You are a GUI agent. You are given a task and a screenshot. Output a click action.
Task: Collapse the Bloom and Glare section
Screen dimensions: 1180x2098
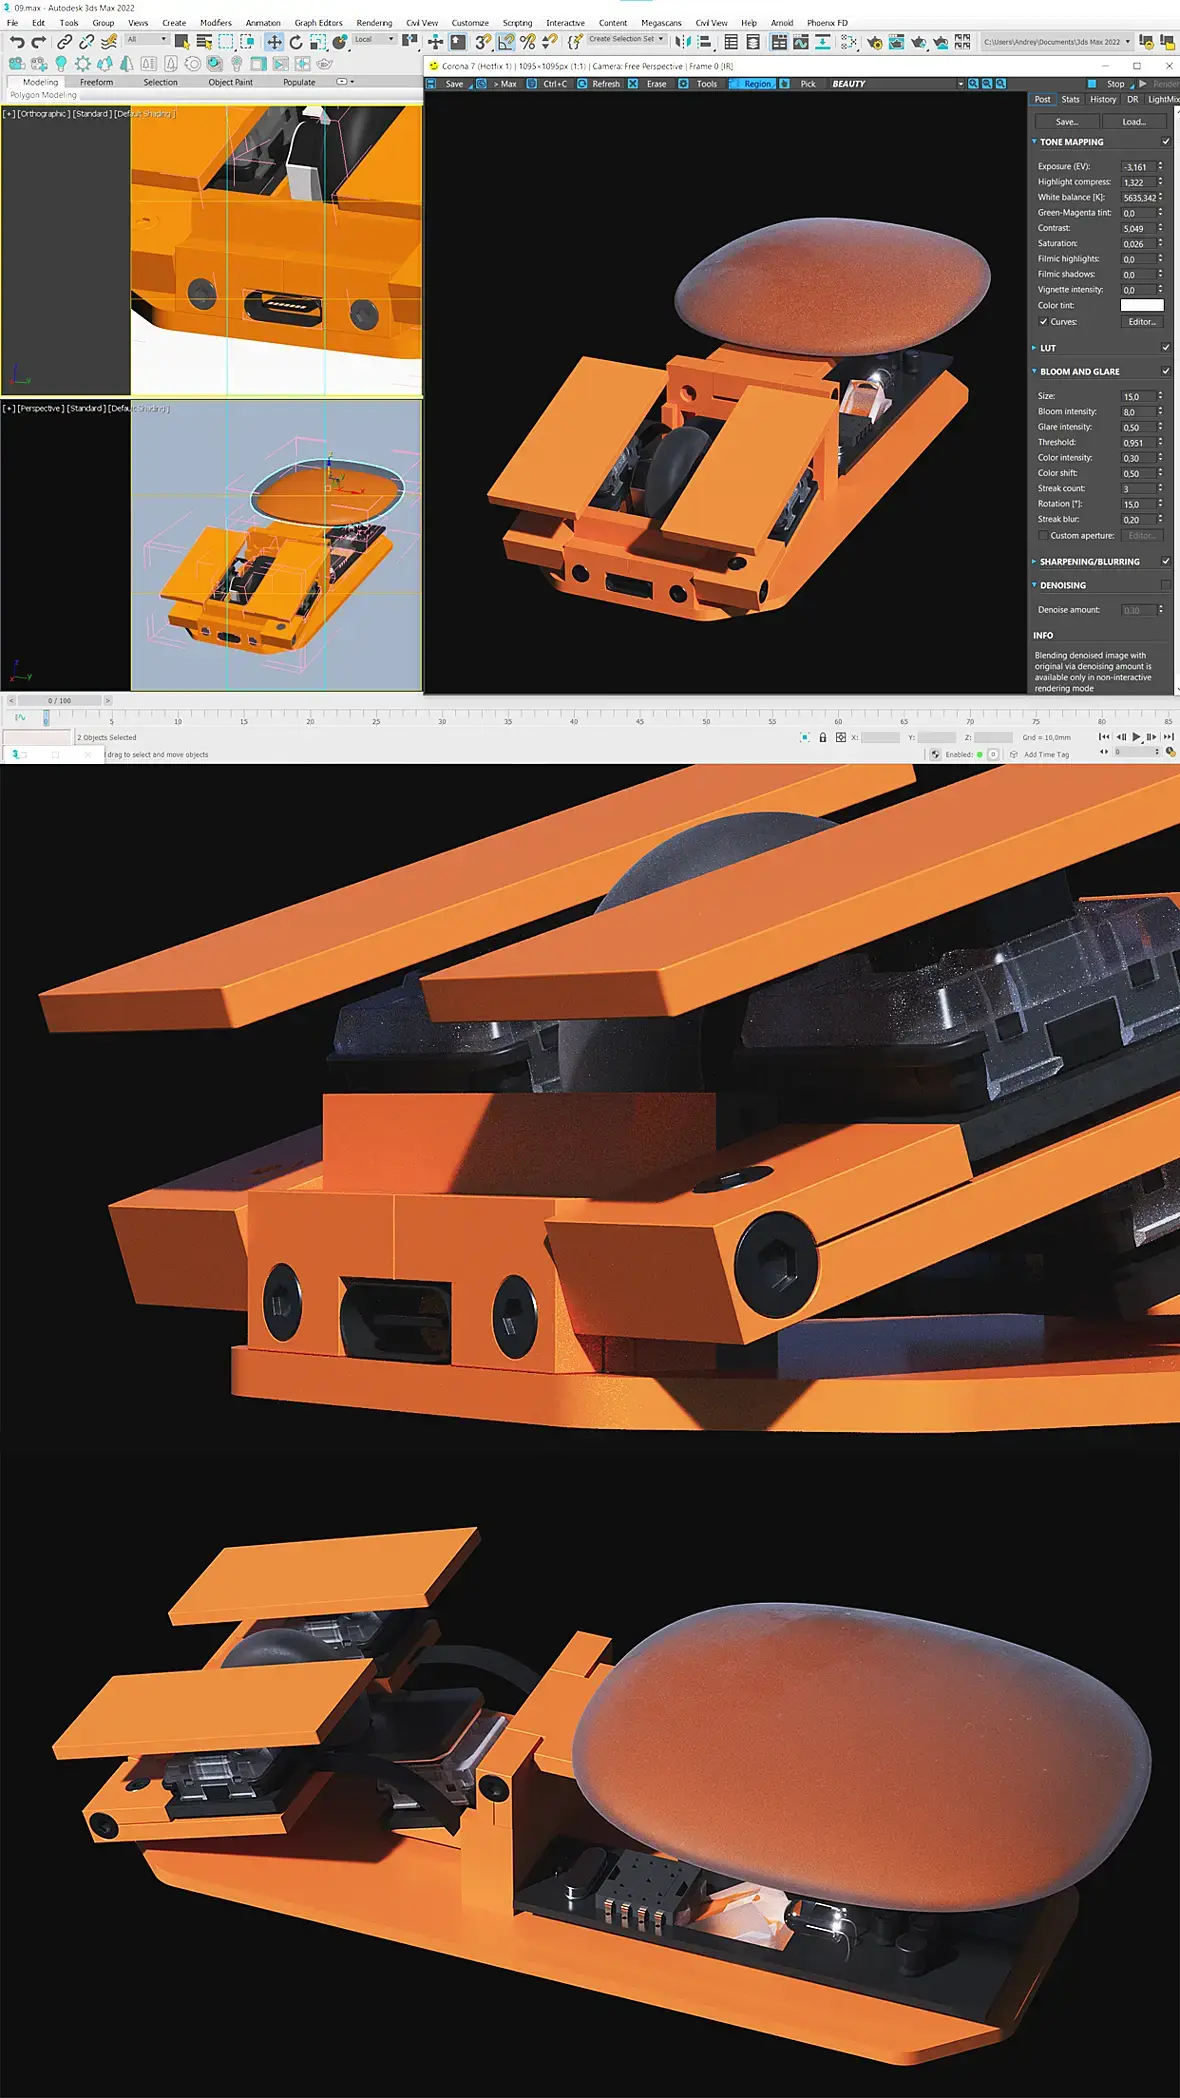click(1034, 371)
